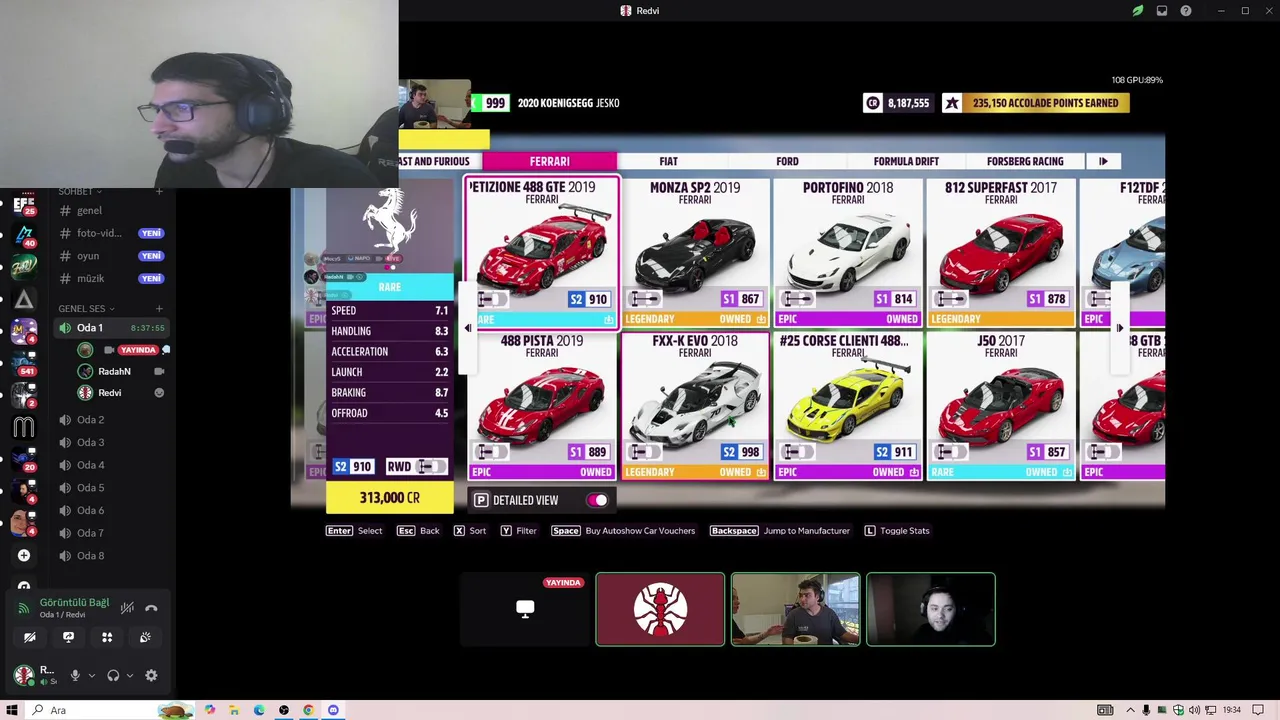Toggle Discord noise suppression icon

point(127,607)
